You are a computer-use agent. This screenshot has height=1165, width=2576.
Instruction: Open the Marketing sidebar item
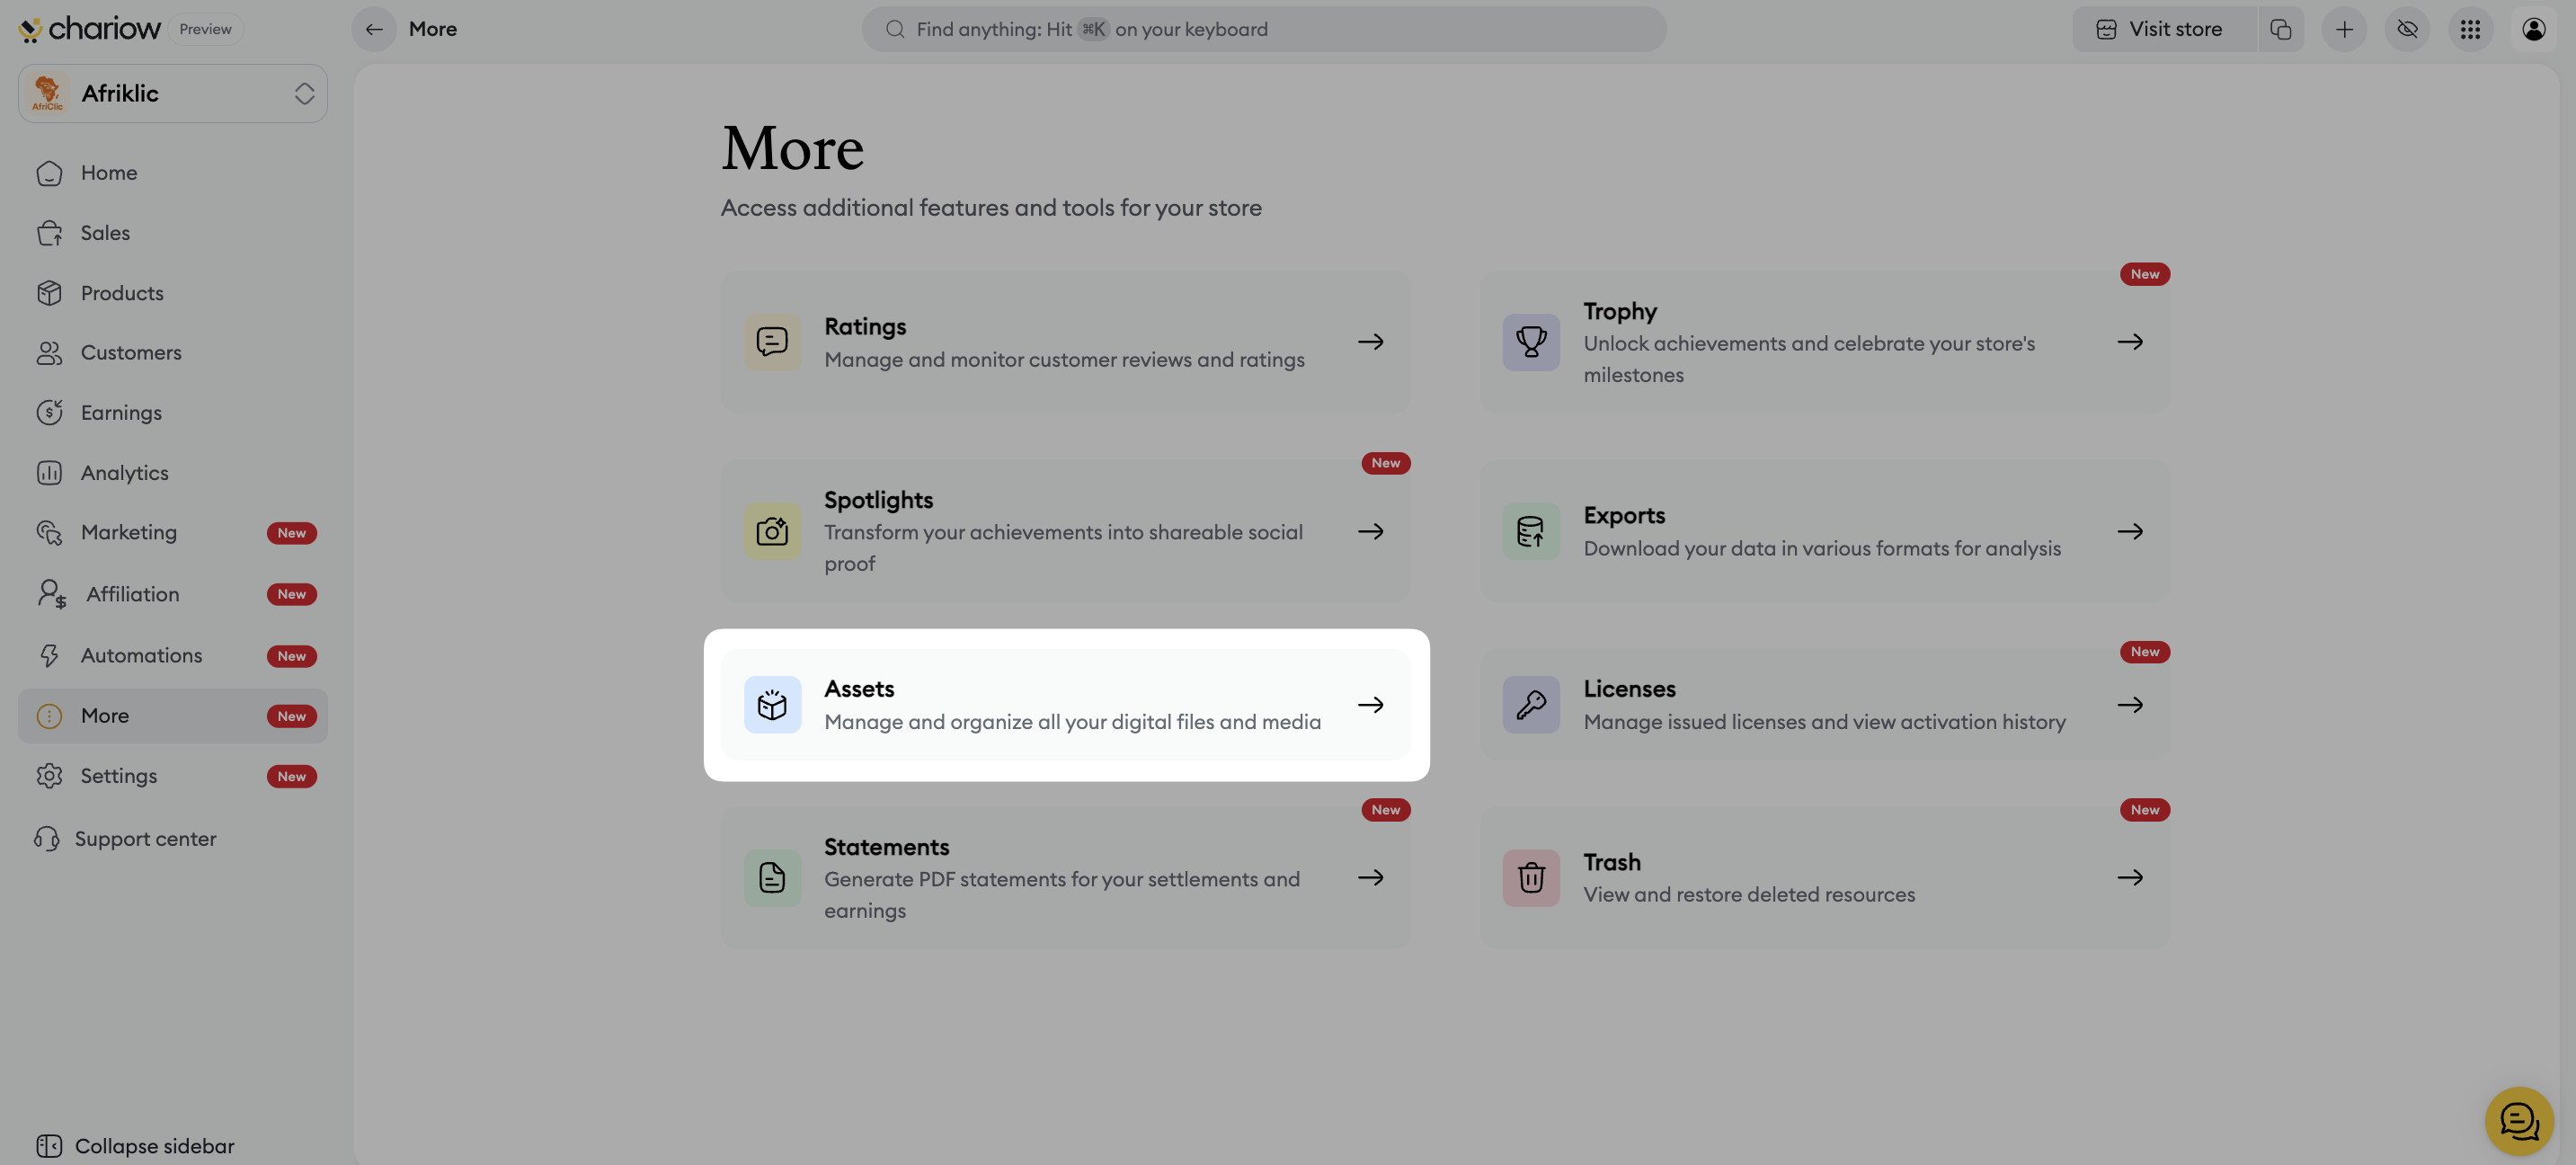point(128,533)
